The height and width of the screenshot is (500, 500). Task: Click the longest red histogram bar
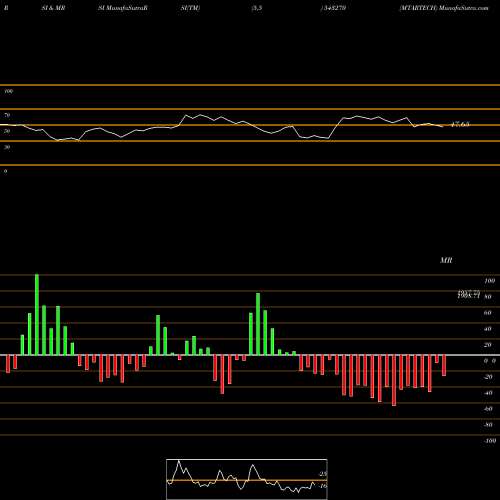(x=394, y=380)
